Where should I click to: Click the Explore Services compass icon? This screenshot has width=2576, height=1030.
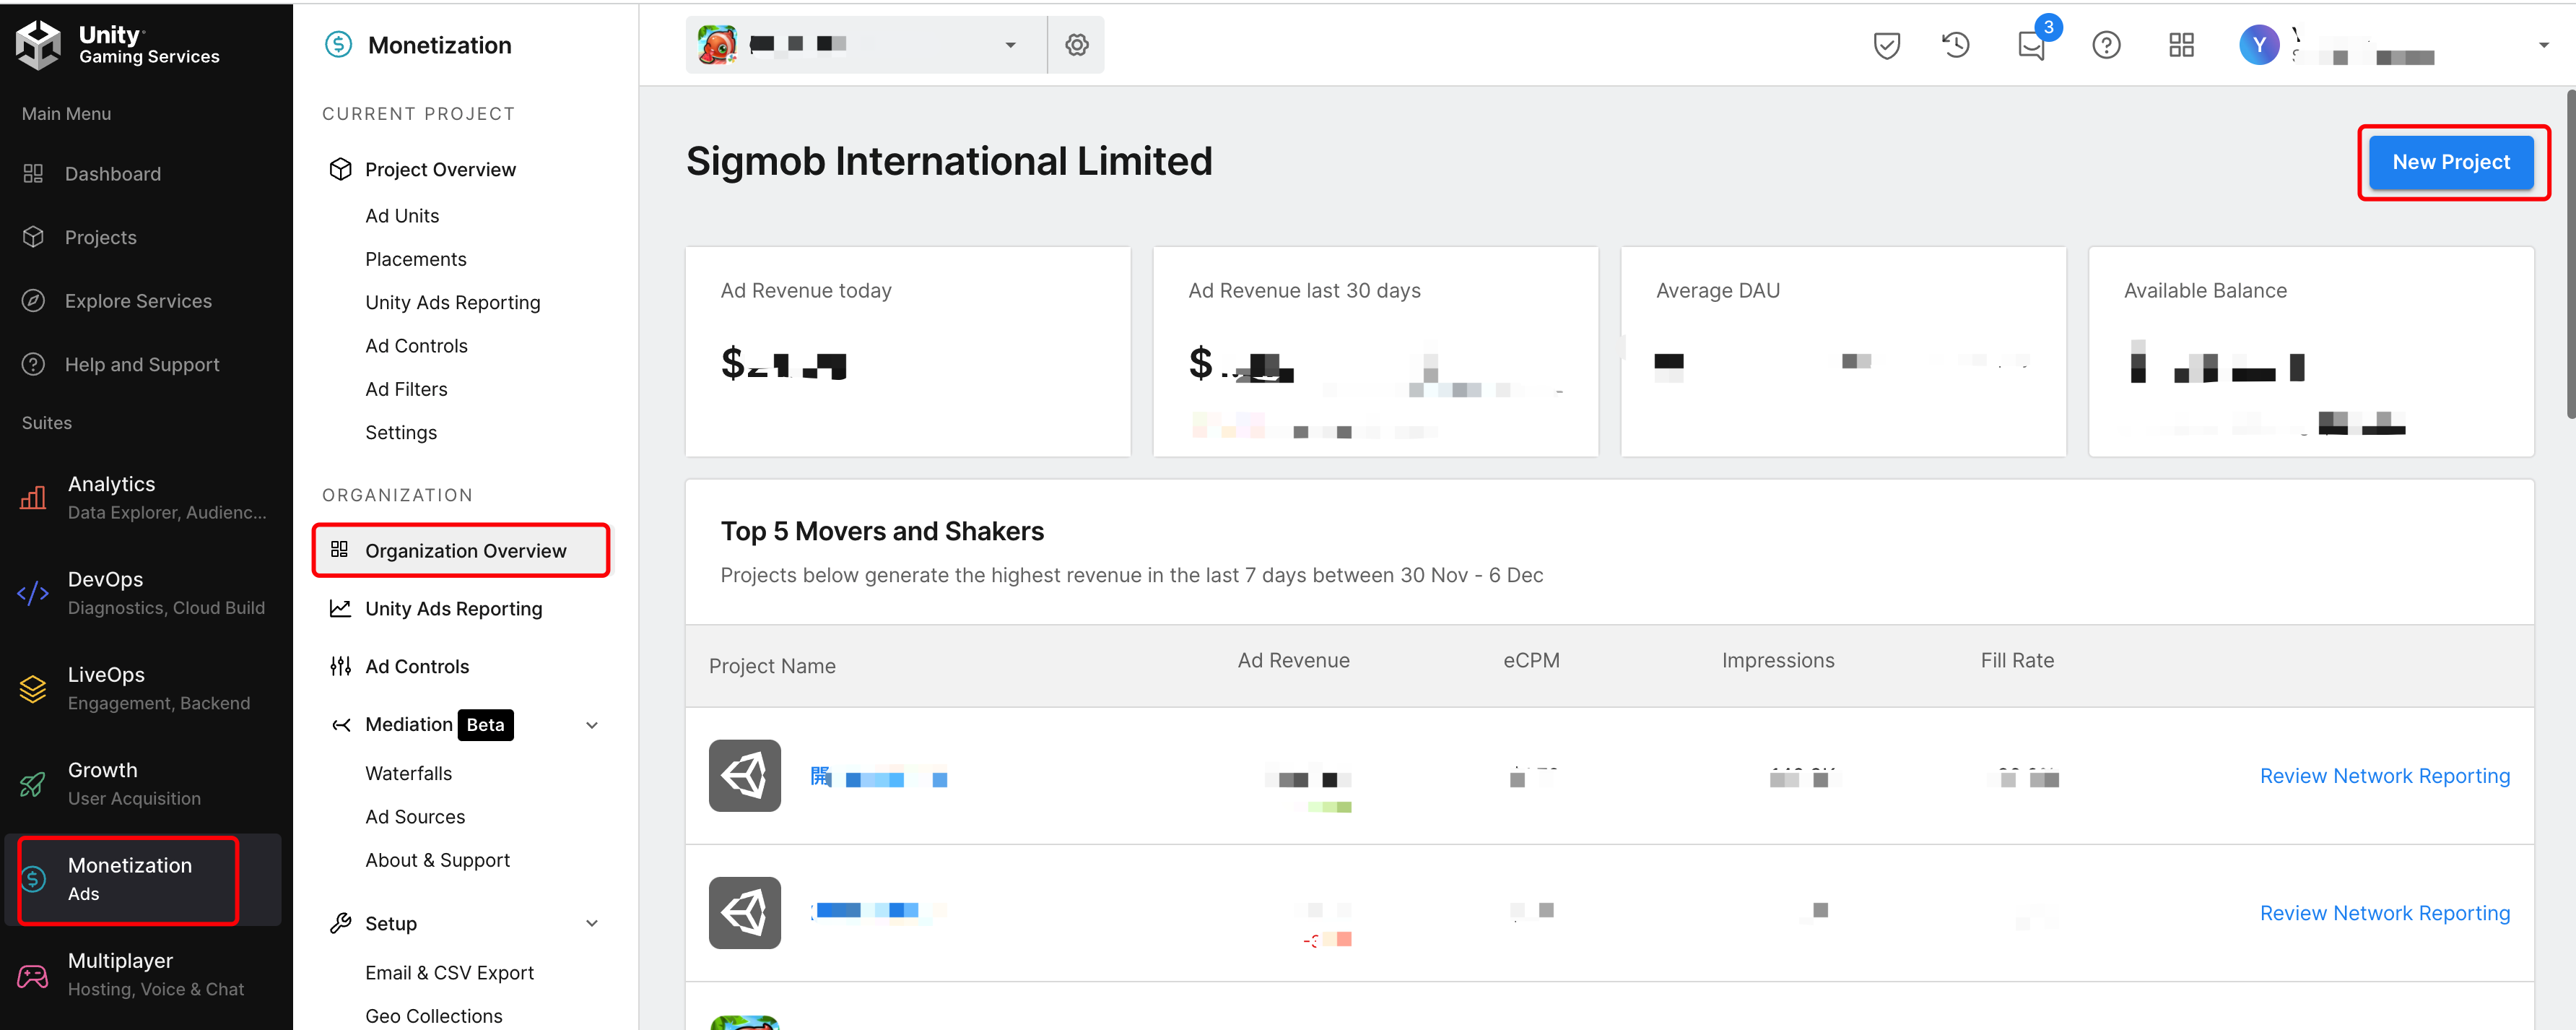point(33,301)
